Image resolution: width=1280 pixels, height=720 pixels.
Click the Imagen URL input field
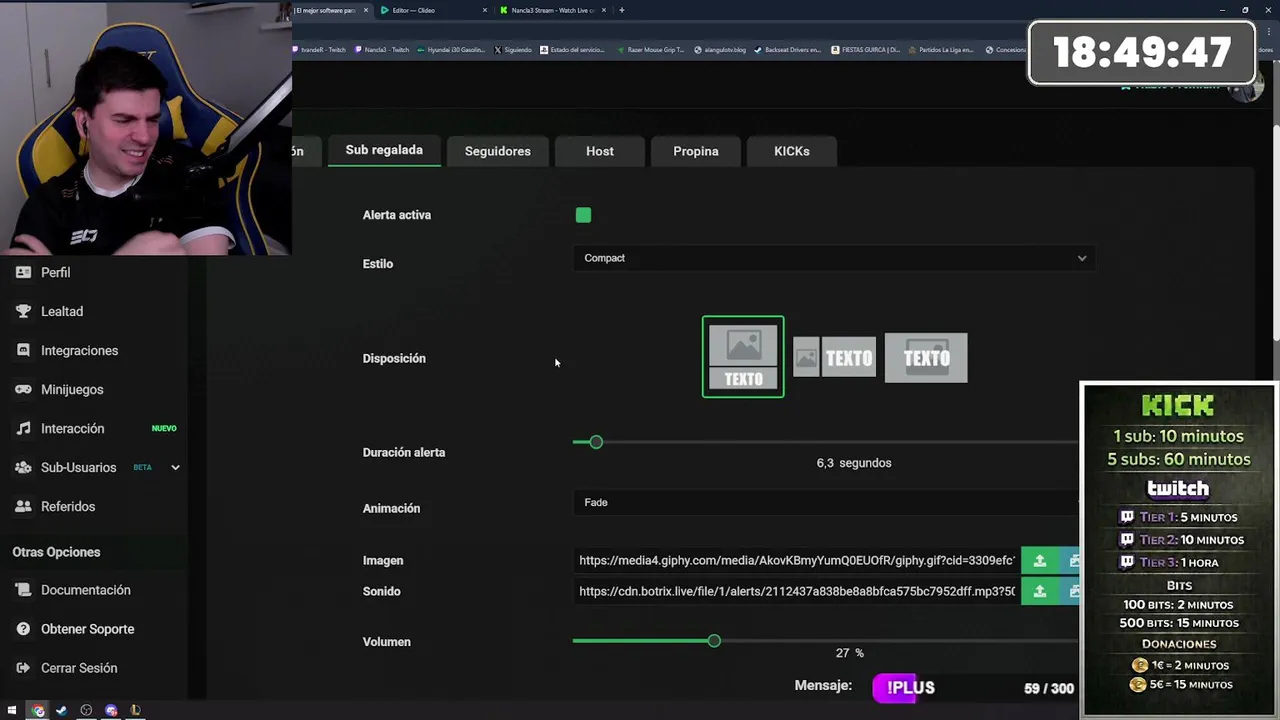pyautogui.click(x=797, y=561)
